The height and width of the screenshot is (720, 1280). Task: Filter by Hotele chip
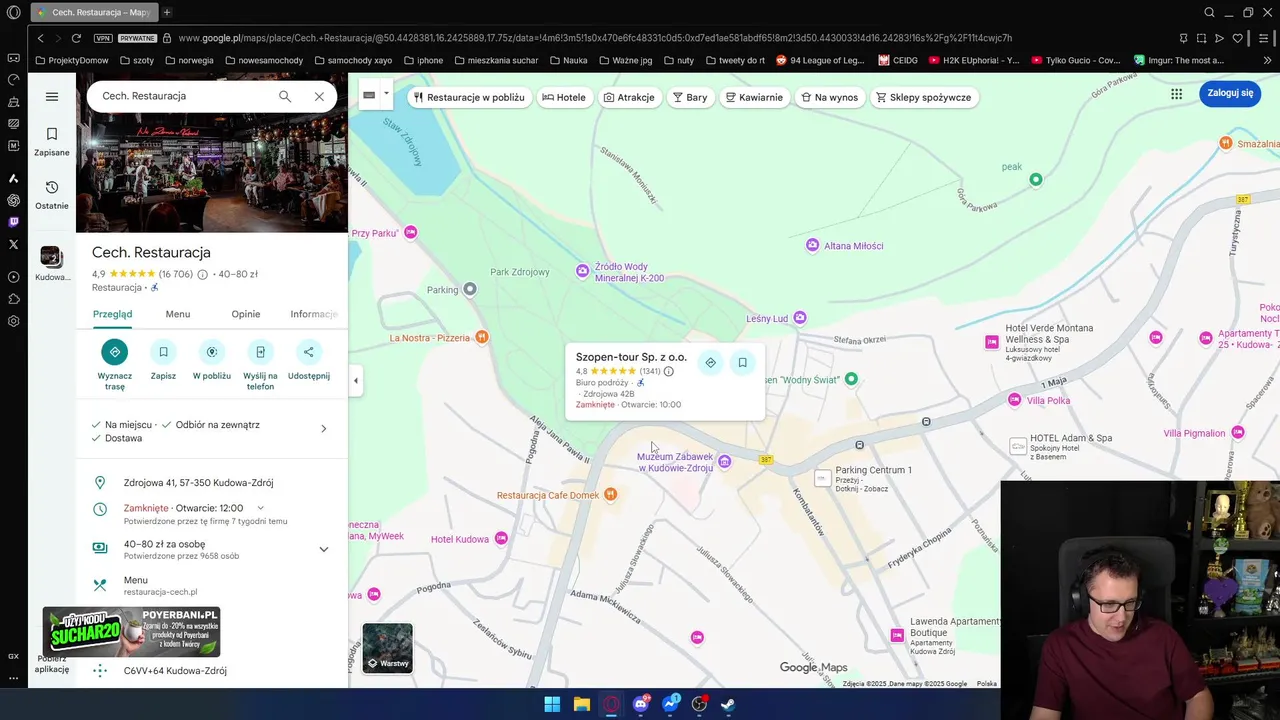[564, 97]
